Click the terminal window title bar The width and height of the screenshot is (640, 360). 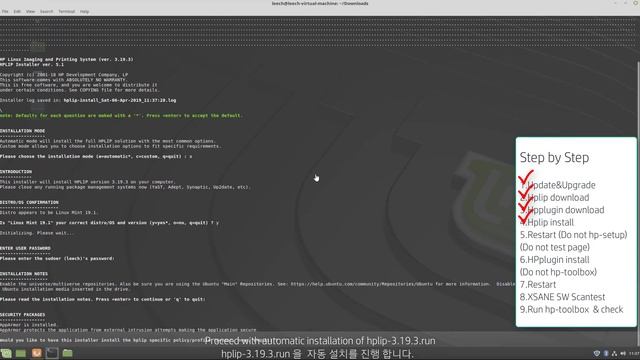click(320, 3)
